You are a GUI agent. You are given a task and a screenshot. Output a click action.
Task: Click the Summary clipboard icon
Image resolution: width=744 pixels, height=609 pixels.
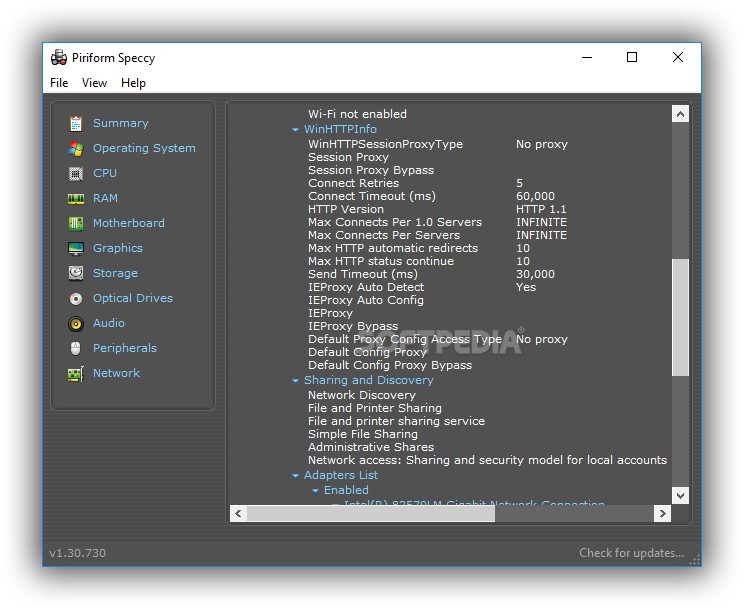(76, 123)
